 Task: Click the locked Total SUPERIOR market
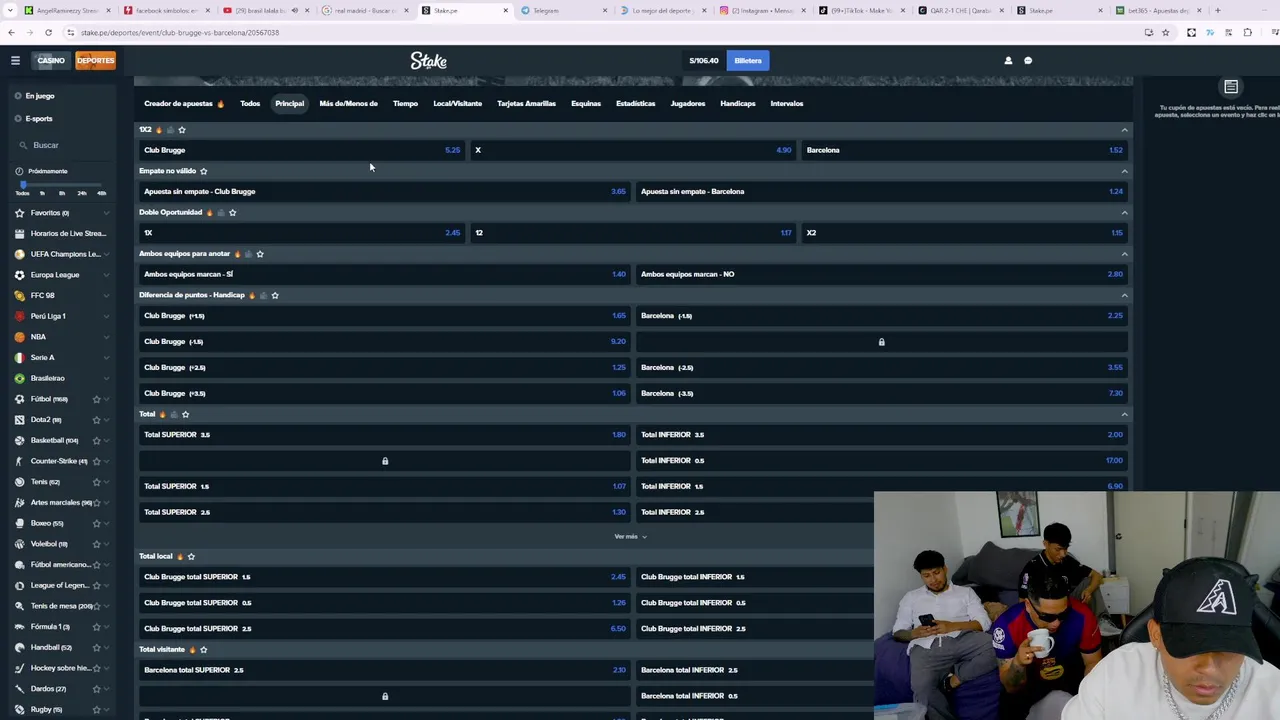(x=385, y=461)
